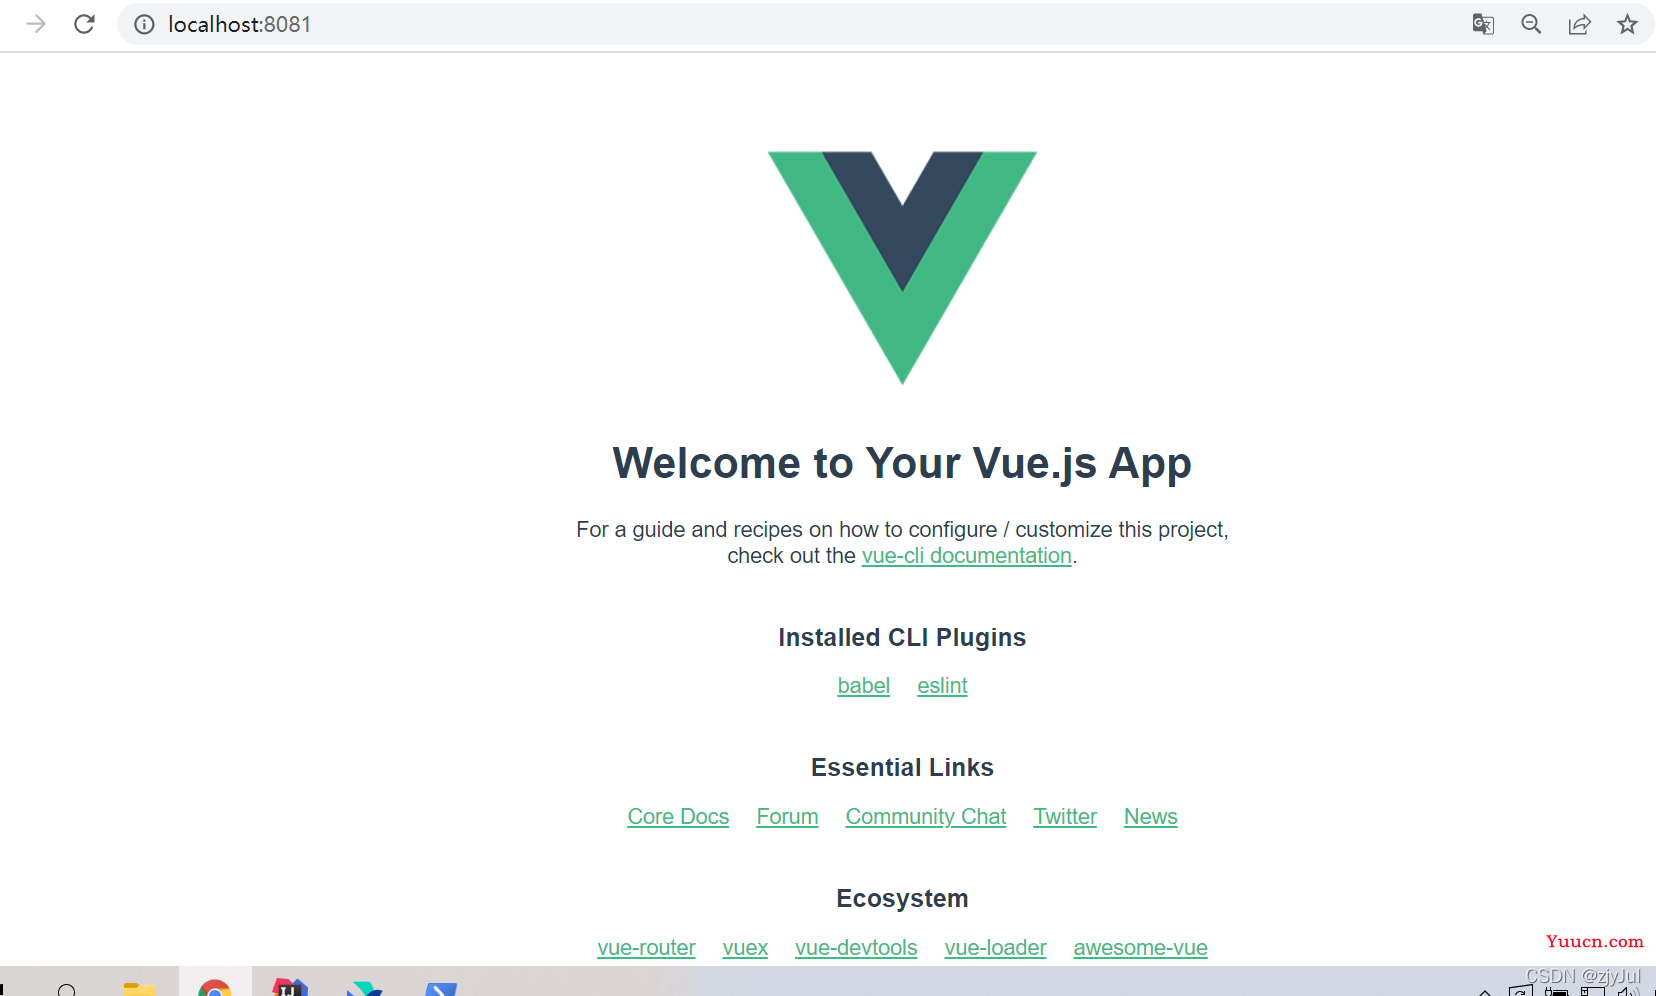Bookmark this page with star icon
The width and height of the screenshot is (1656, 996).
tap(1628, 24)
